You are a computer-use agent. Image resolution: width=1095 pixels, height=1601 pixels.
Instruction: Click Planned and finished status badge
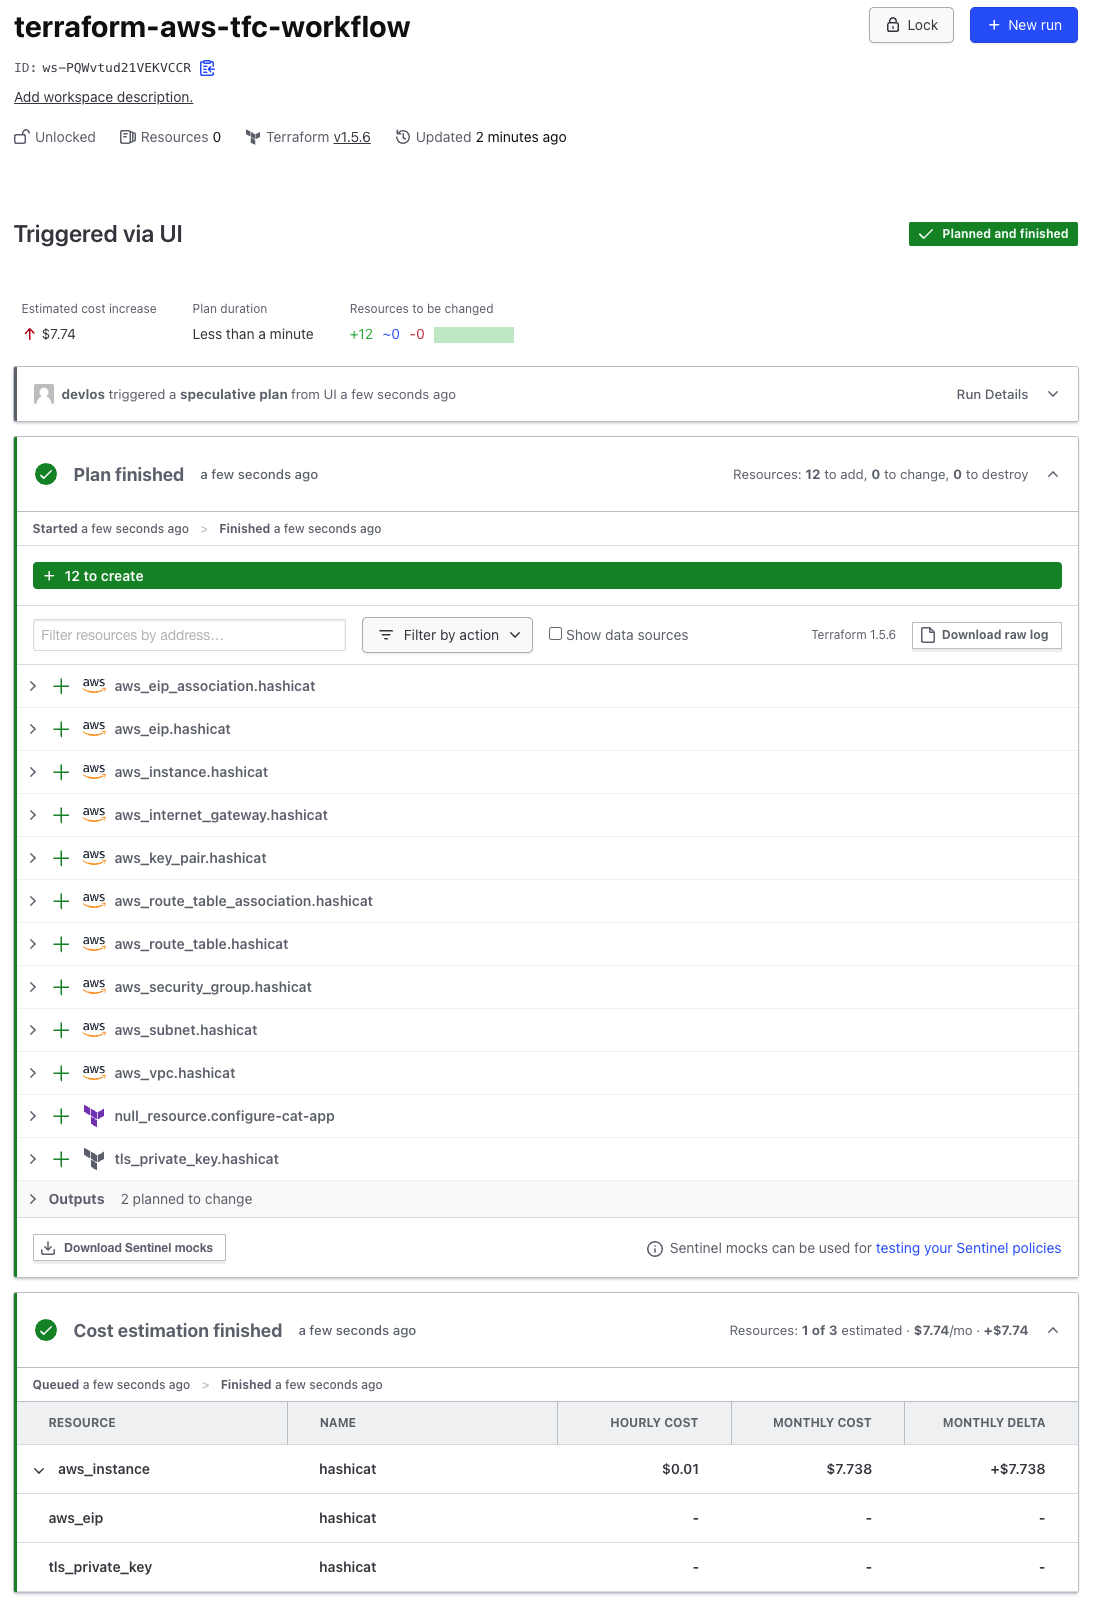click(993, 234)
